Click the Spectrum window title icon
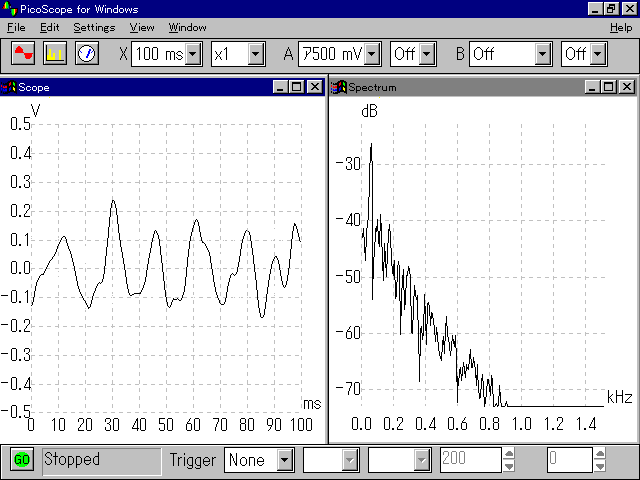 (x=339, y=87)
